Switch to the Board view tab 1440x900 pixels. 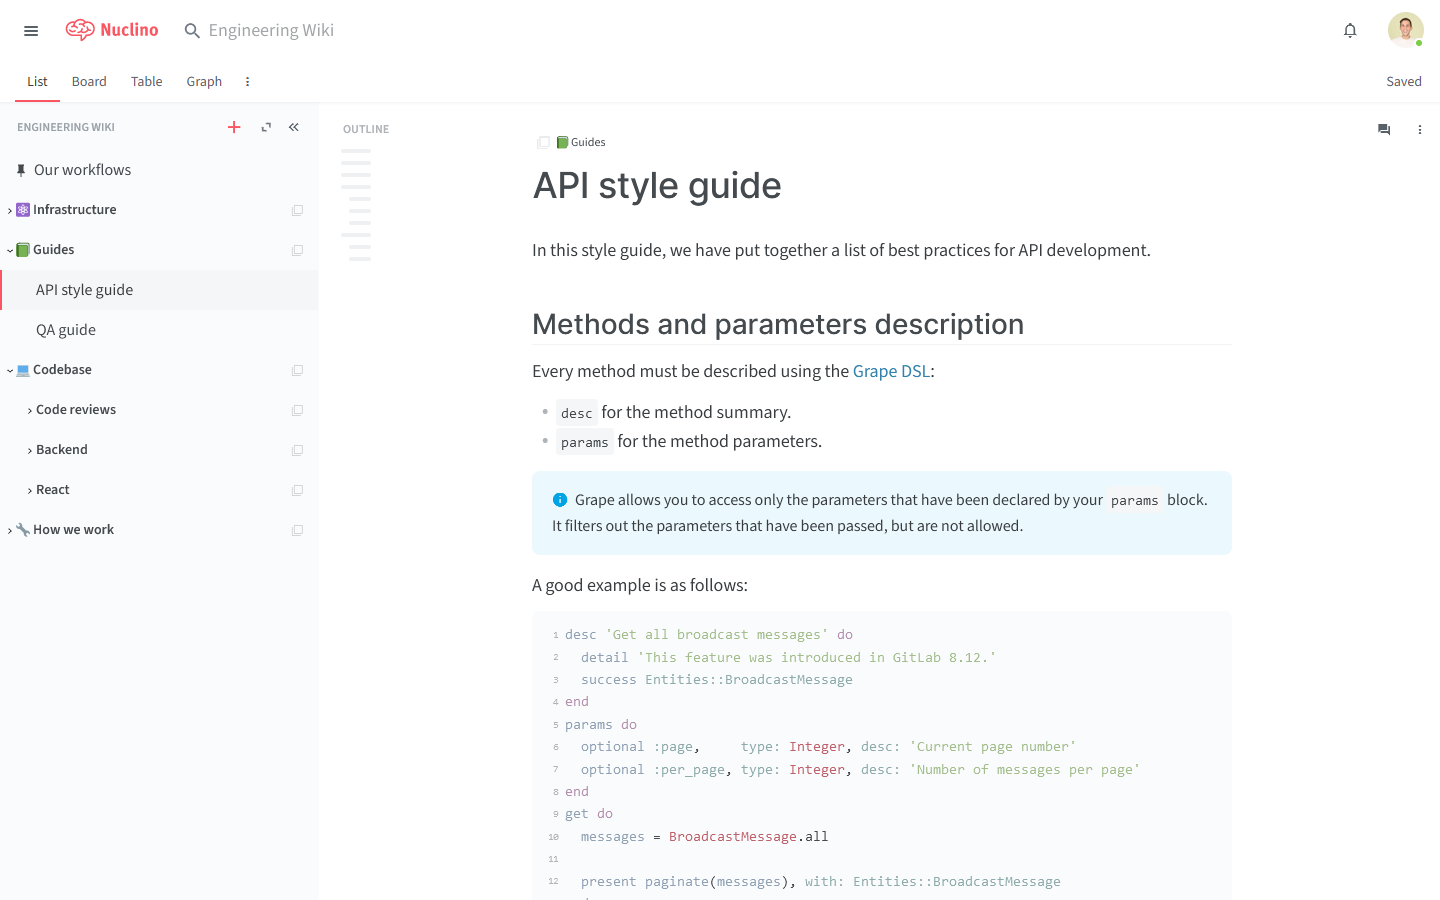point(89,82)
